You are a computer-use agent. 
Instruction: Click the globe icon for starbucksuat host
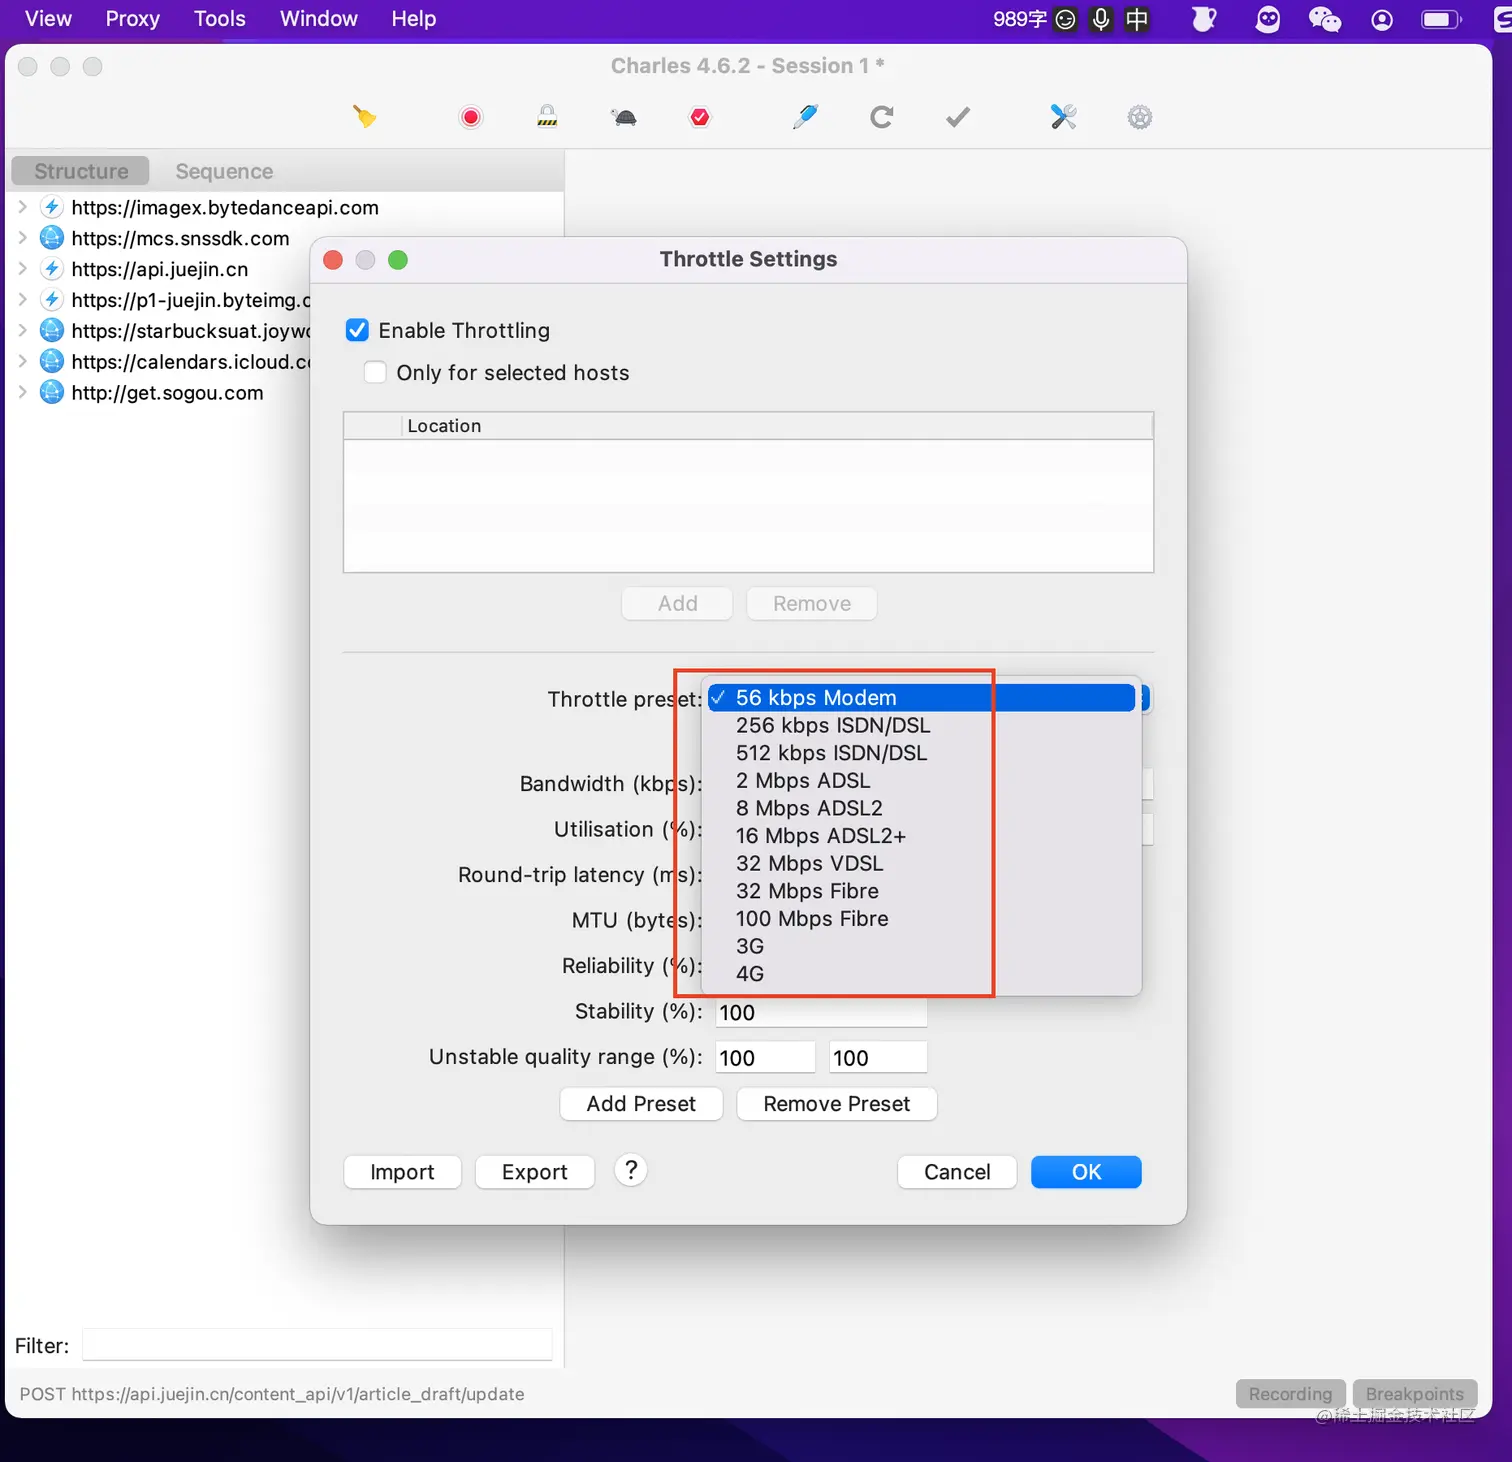[52, 330]
